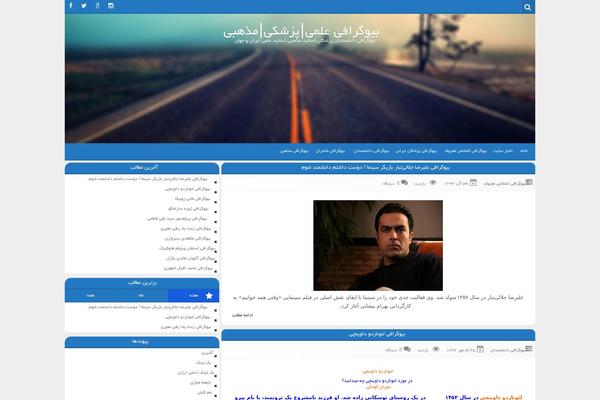
Task: Open لئوناردو داوینچی link in latest posts
Action: click(x=188, y=189)
